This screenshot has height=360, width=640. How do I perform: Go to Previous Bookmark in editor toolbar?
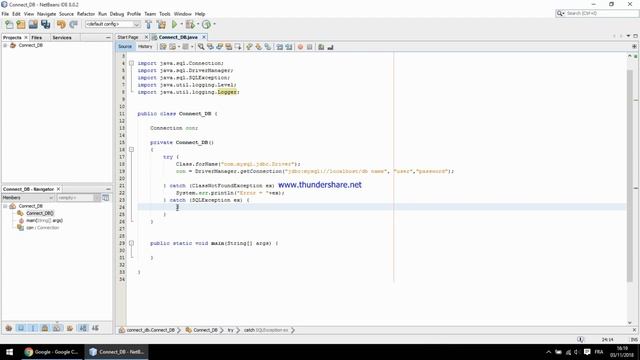point(249,47)
